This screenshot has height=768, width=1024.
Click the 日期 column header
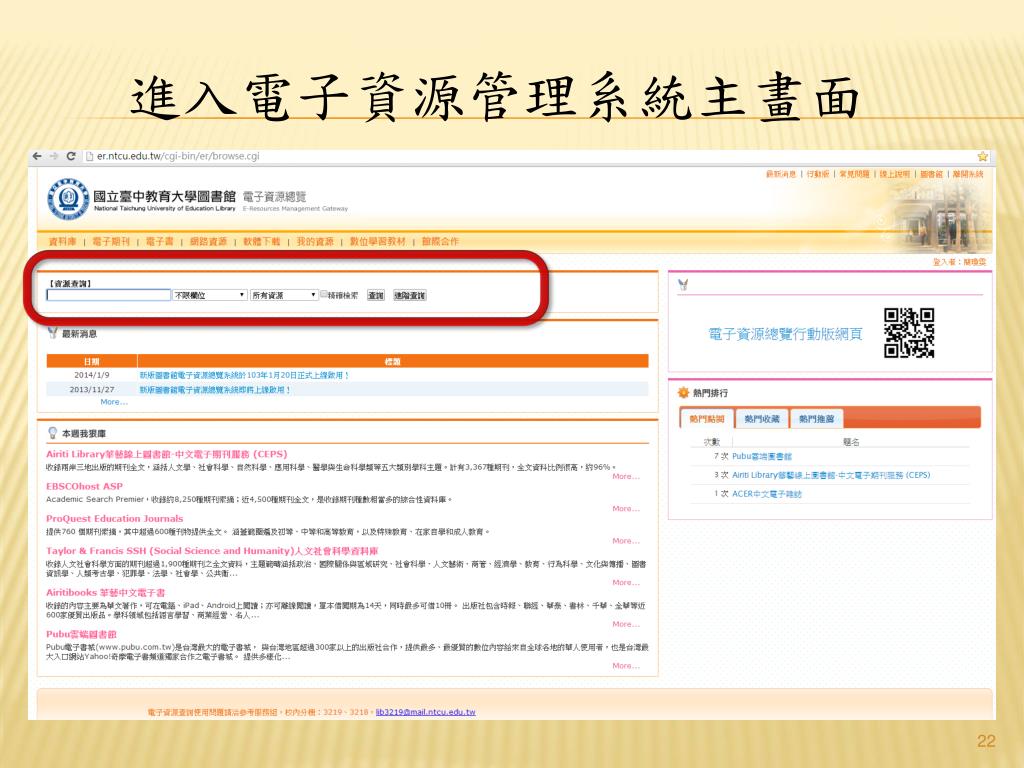(91, 361)
